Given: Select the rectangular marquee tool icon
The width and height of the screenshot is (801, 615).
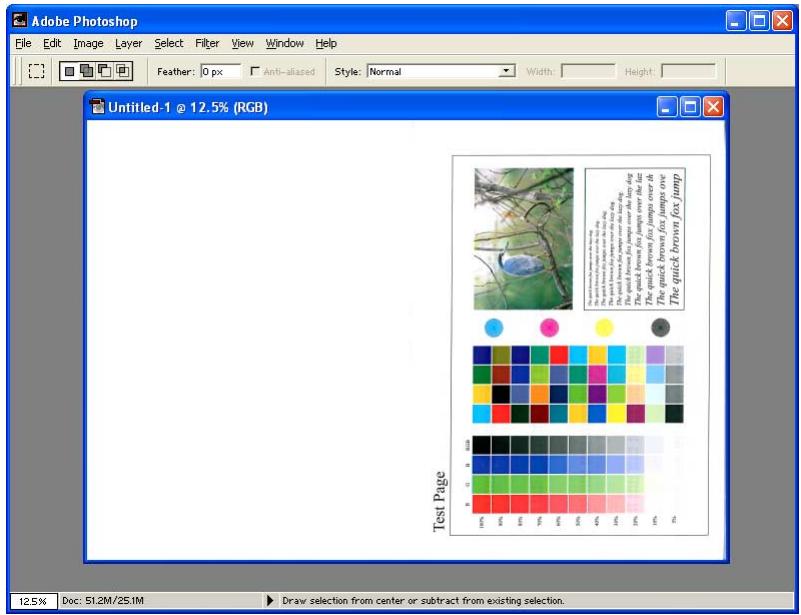Looking at the screenshot, I should 36,71.
